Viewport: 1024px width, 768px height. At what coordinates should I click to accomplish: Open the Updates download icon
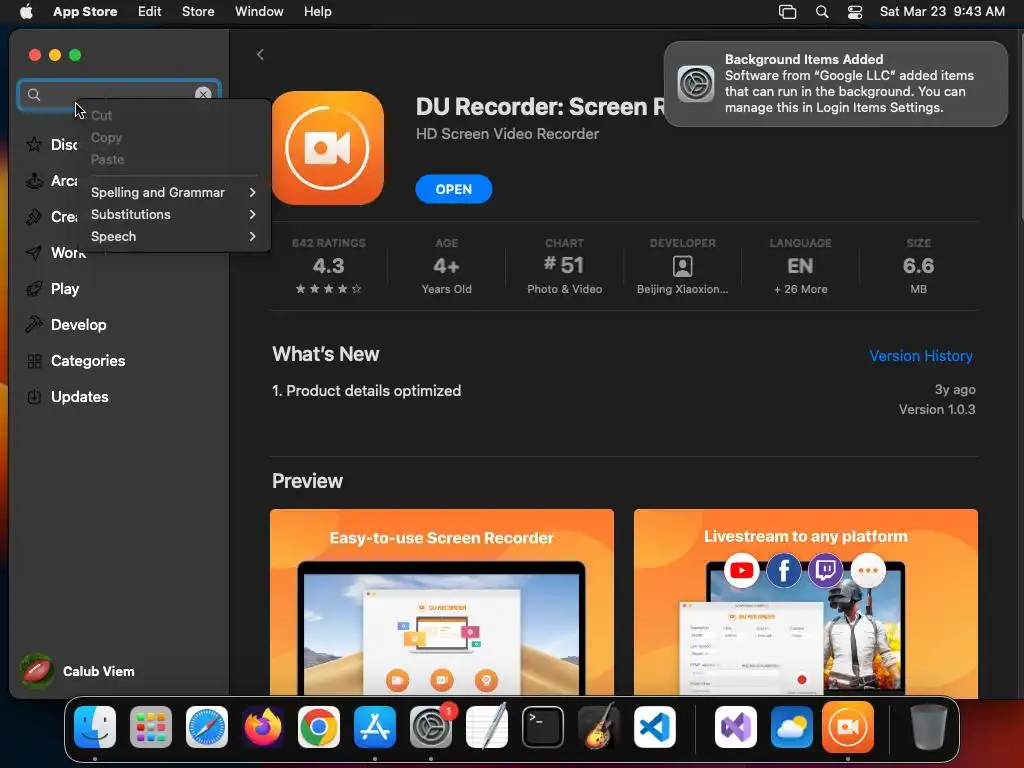(x=34, y=396)
